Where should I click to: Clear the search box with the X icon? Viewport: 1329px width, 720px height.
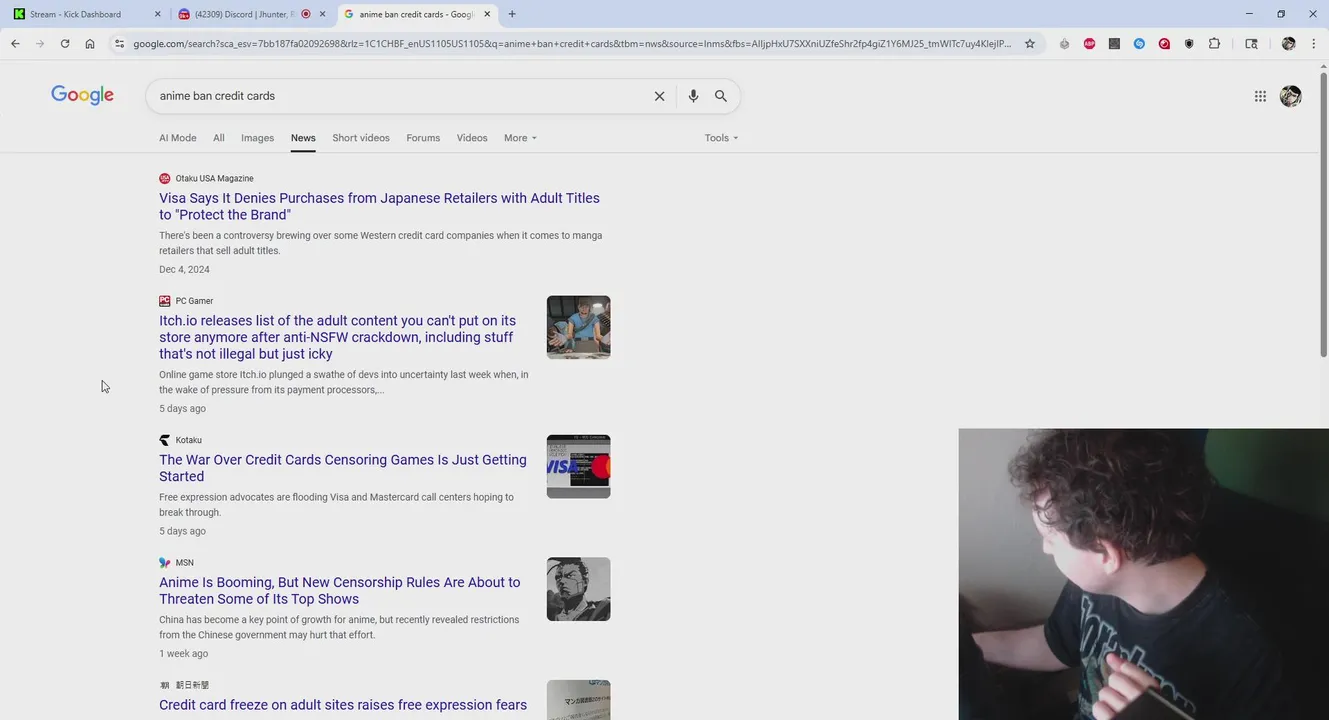coord(659,96)
